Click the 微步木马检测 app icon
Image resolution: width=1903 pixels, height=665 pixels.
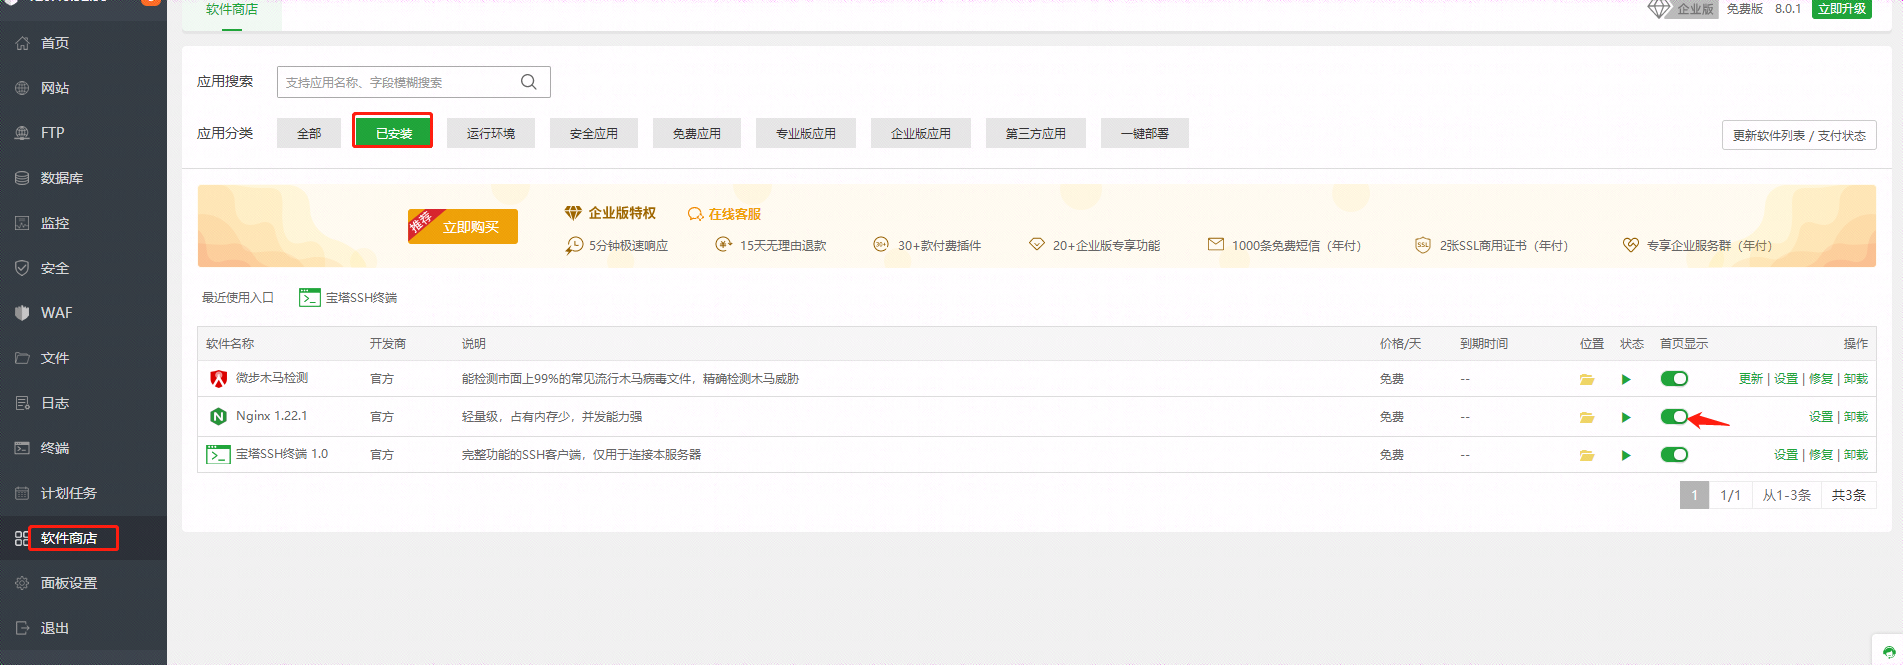(219, 379)
